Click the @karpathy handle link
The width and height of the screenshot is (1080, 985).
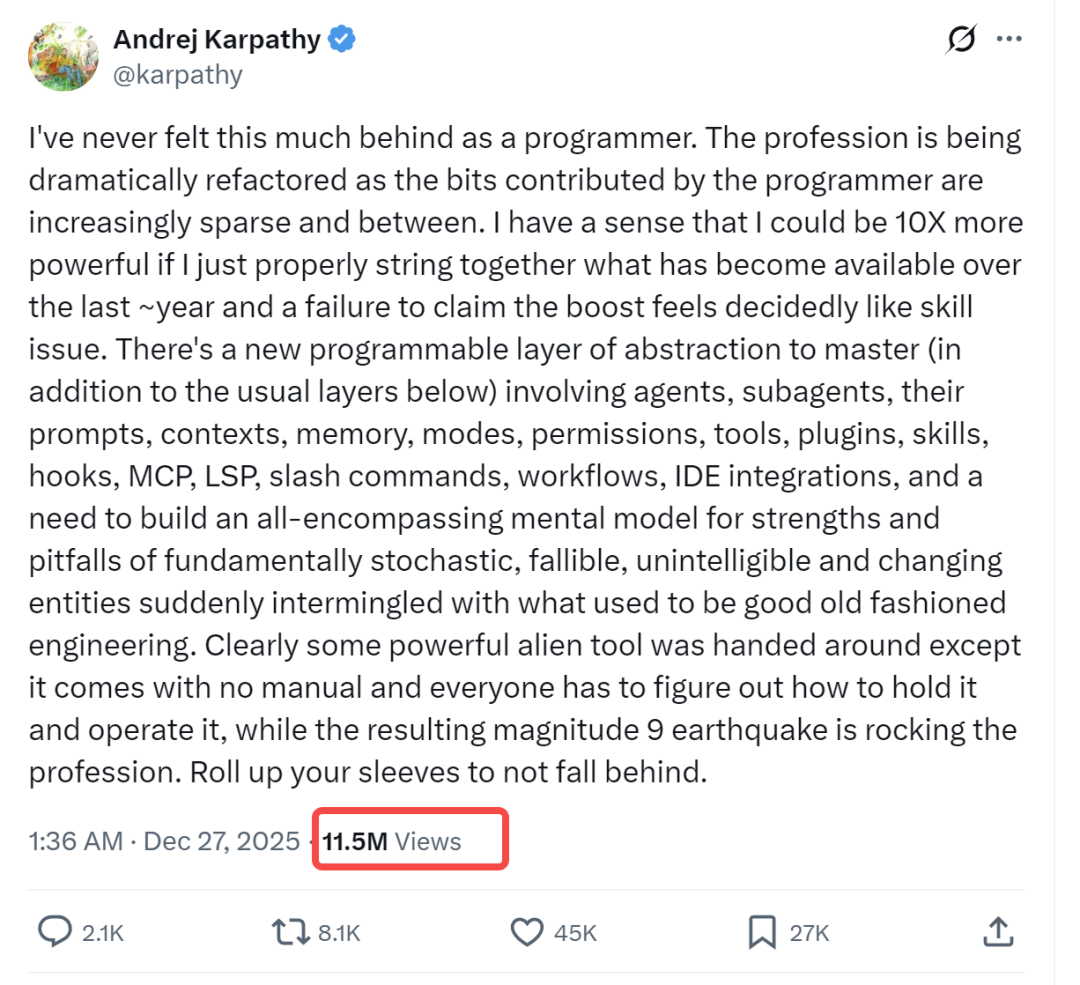(178, 73)
